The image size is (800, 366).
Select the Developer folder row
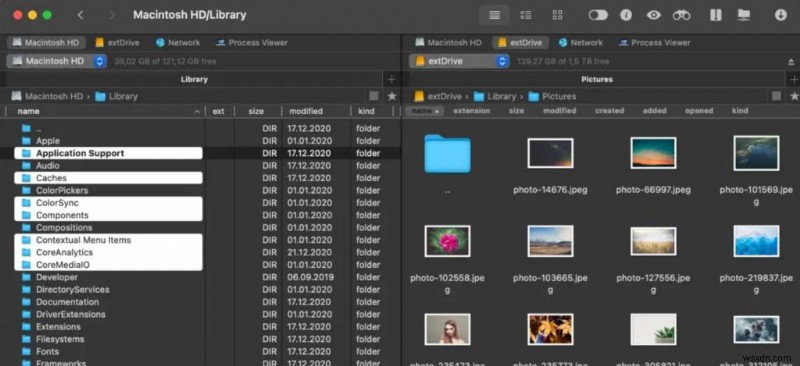201,277
